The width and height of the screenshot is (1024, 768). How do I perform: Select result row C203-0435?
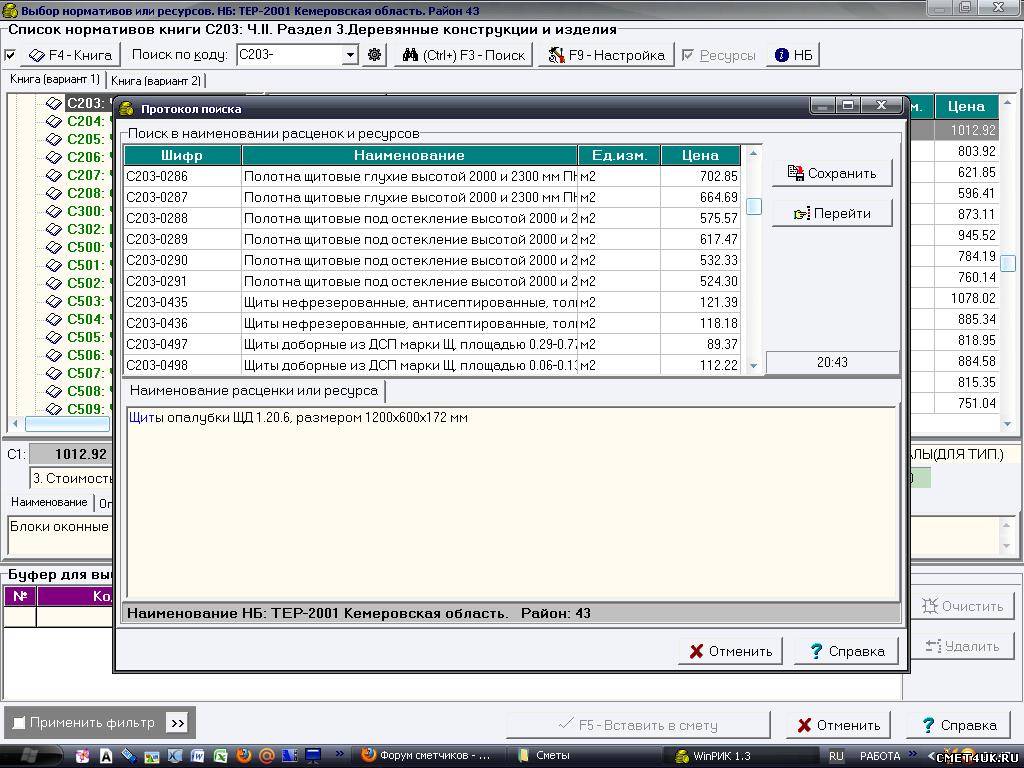tap(432, 302)
